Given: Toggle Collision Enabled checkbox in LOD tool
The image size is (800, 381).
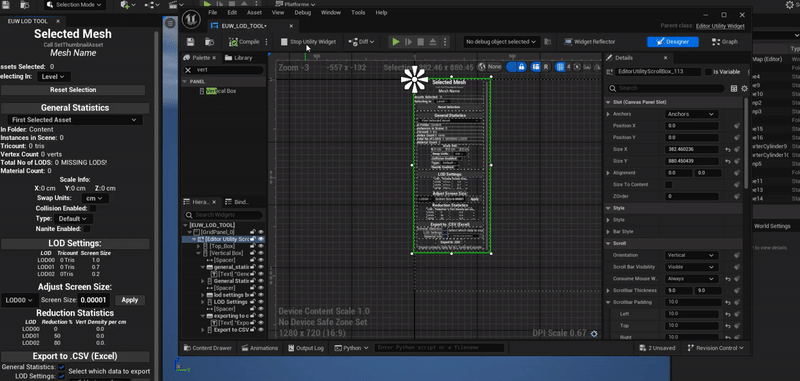Looking at the screenshot, I should click(x=93, y=209).
